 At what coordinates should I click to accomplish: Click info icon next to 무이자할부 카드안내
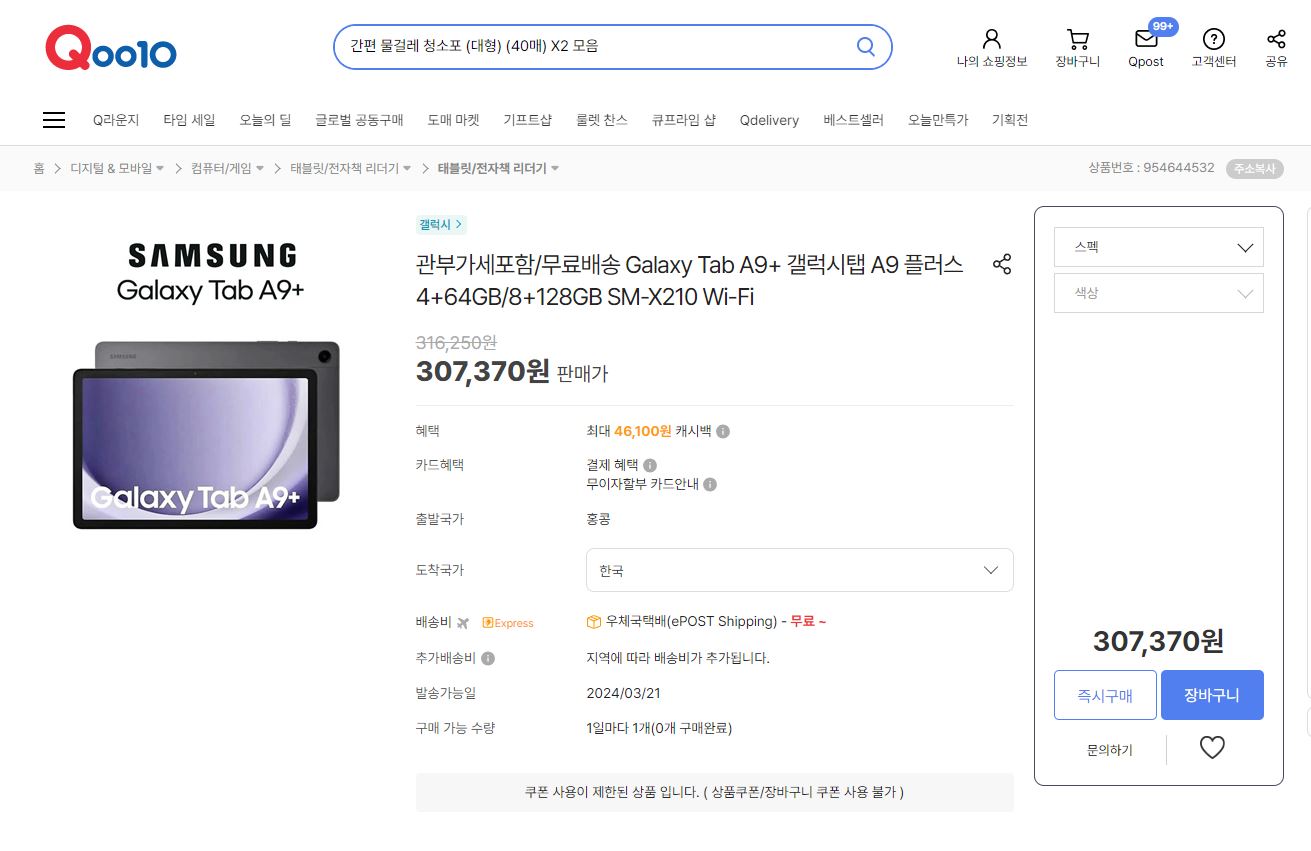710,484
